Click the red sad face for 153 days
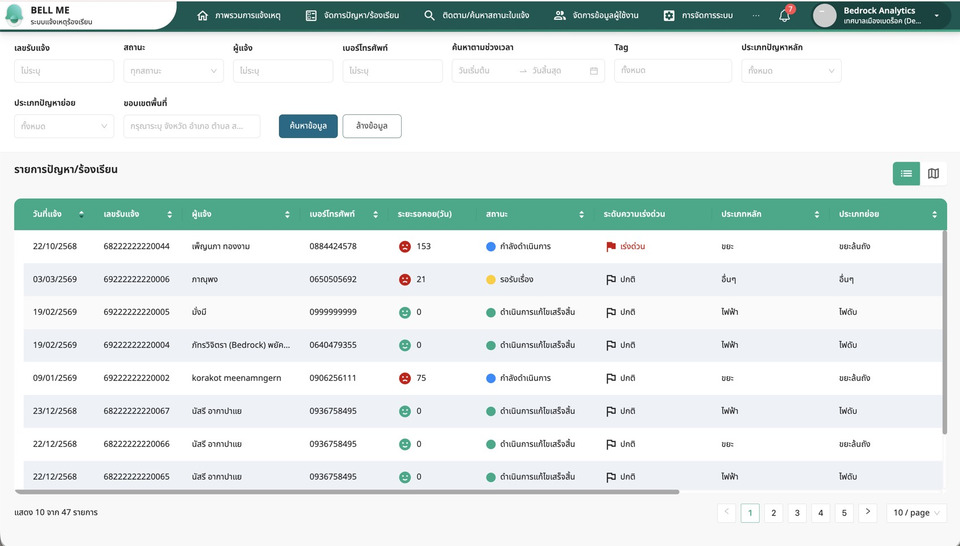960x546 pixels. [404, 246]
